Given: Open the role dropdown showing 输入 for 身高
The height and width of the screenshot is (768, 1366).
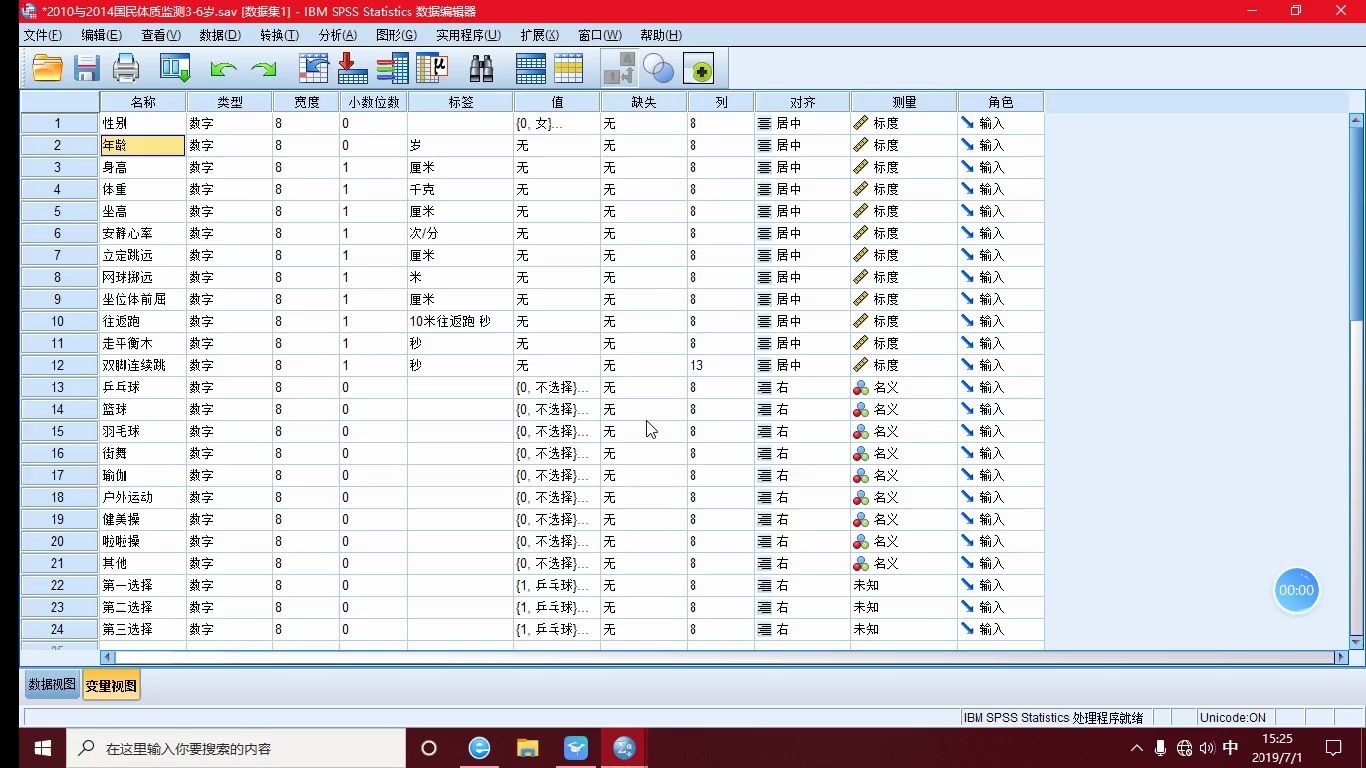Looking at the screenshot, I should pos(999,167).
